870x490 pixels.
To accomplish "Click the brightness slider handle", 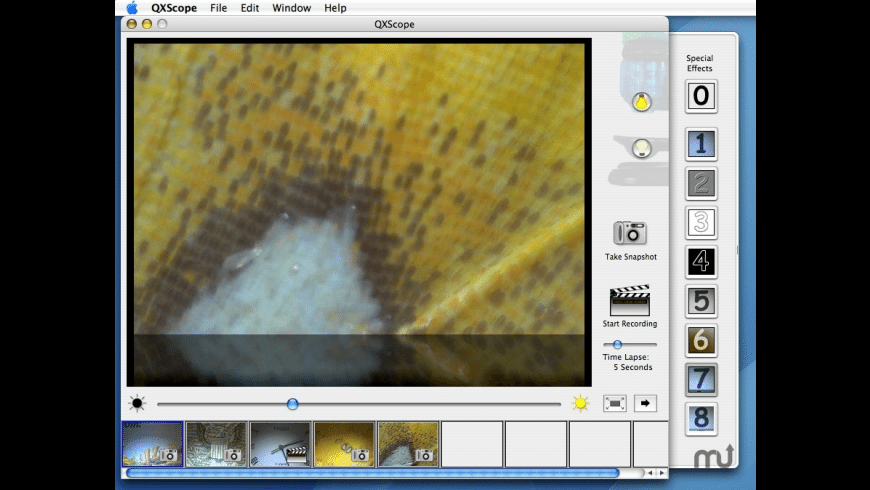I will 292,404.
